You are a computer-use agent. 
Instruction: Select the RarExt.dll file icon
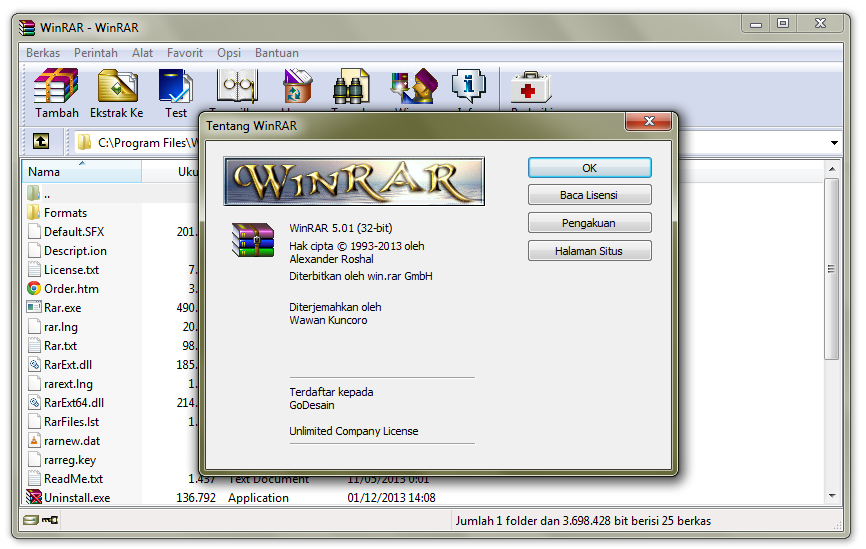tap(34, 365)
